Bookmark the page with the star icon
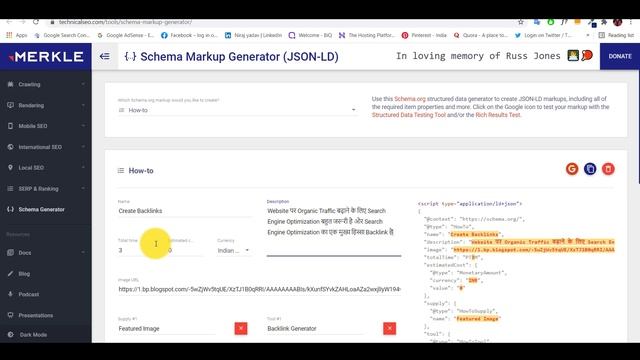The image size is (640, 360). click(x=520, y=22)
